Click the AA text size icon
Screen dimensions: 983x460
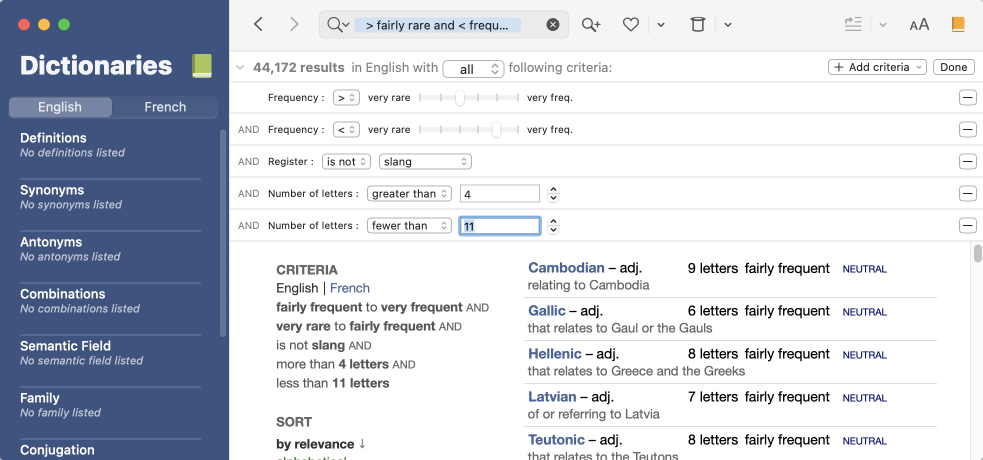[x=919, y=25]
